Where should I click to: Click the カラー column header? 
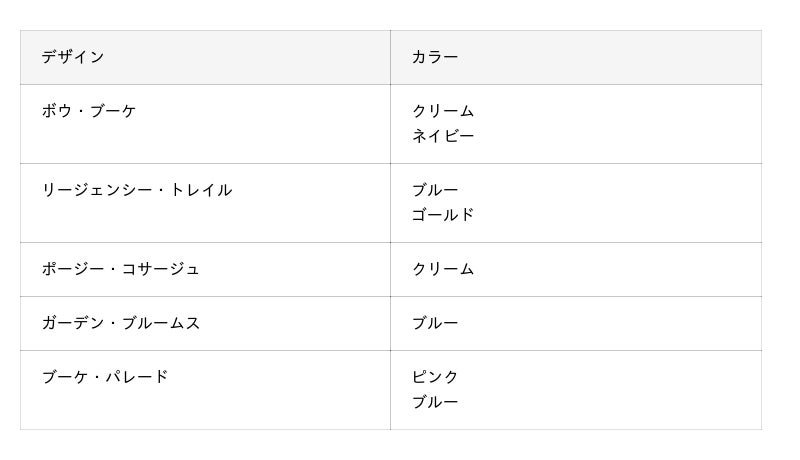tap(435, 57)
